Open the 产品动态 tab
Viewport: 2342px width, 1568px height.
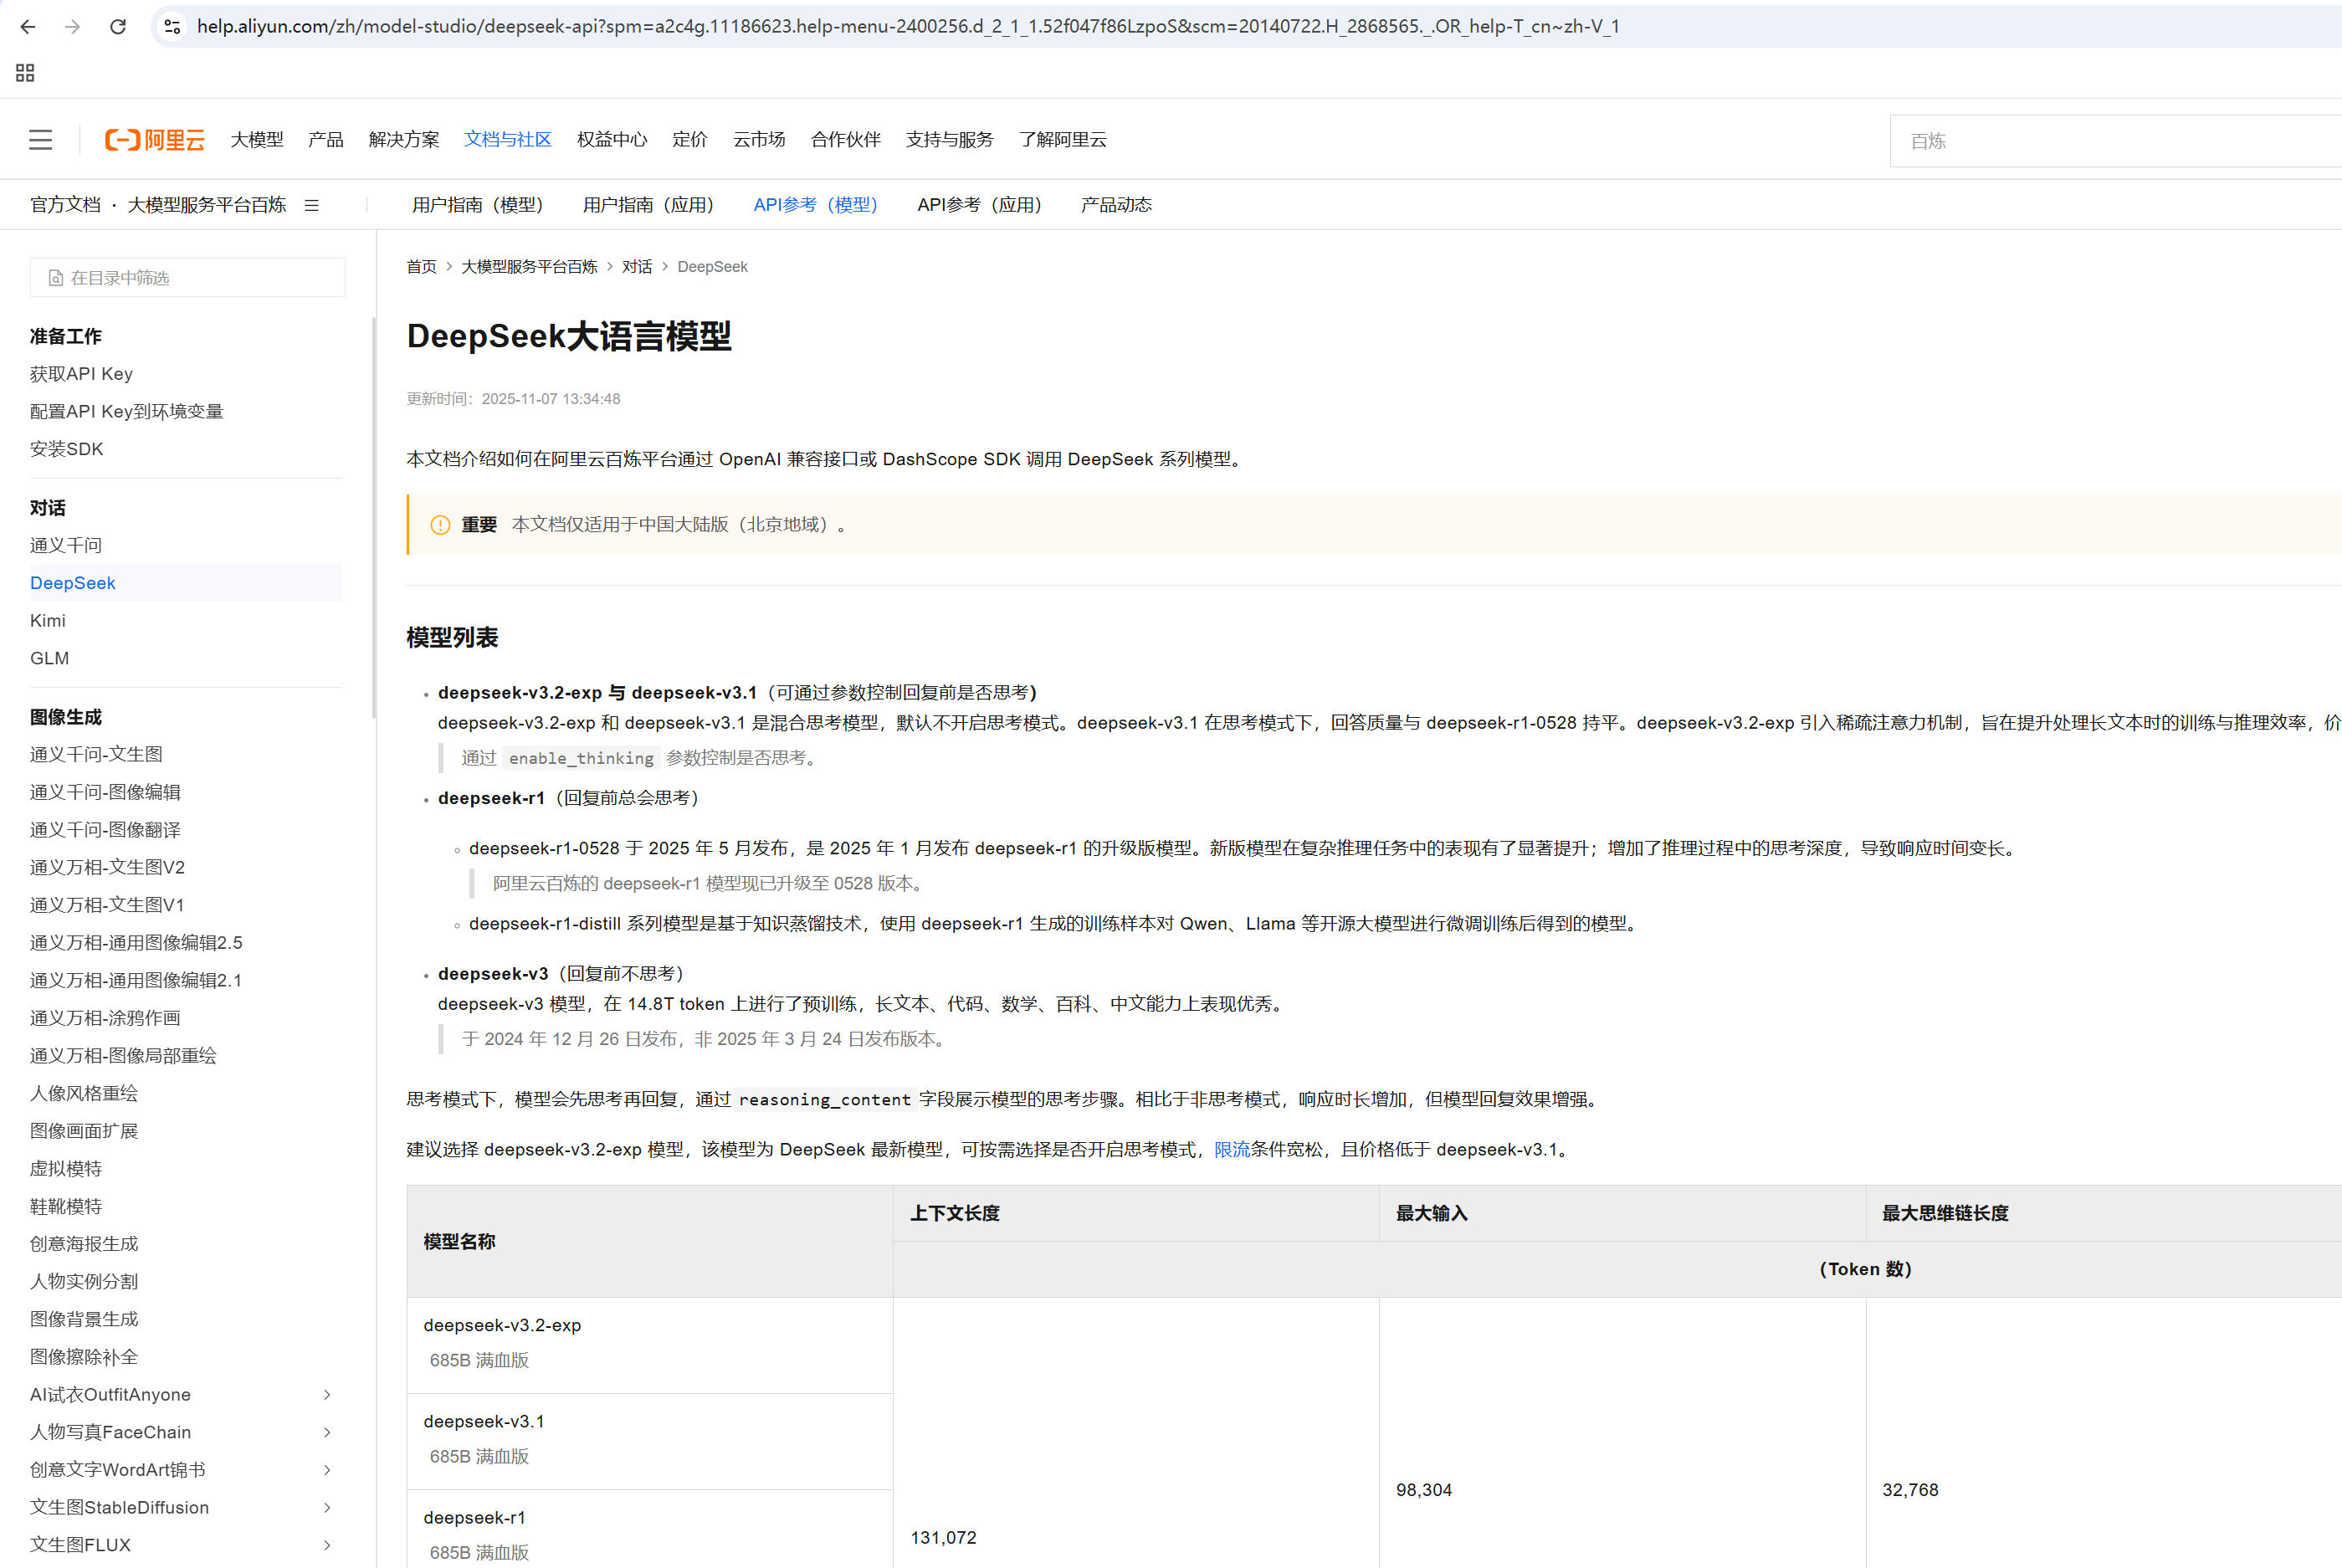pos(1116,205)
